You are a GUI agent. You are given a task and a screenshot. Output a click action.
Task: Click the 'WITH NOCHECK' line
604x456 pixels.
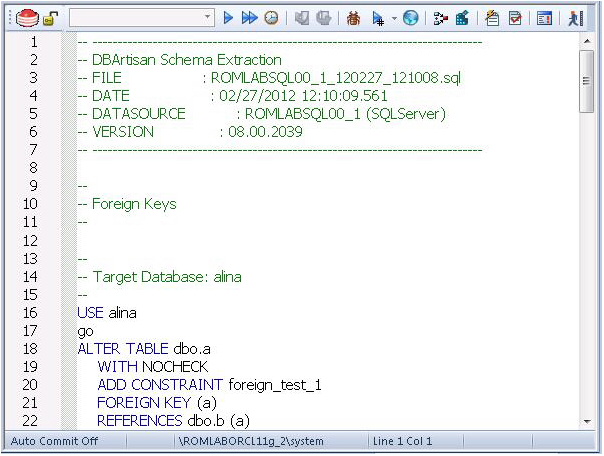[x=153, y=367]
